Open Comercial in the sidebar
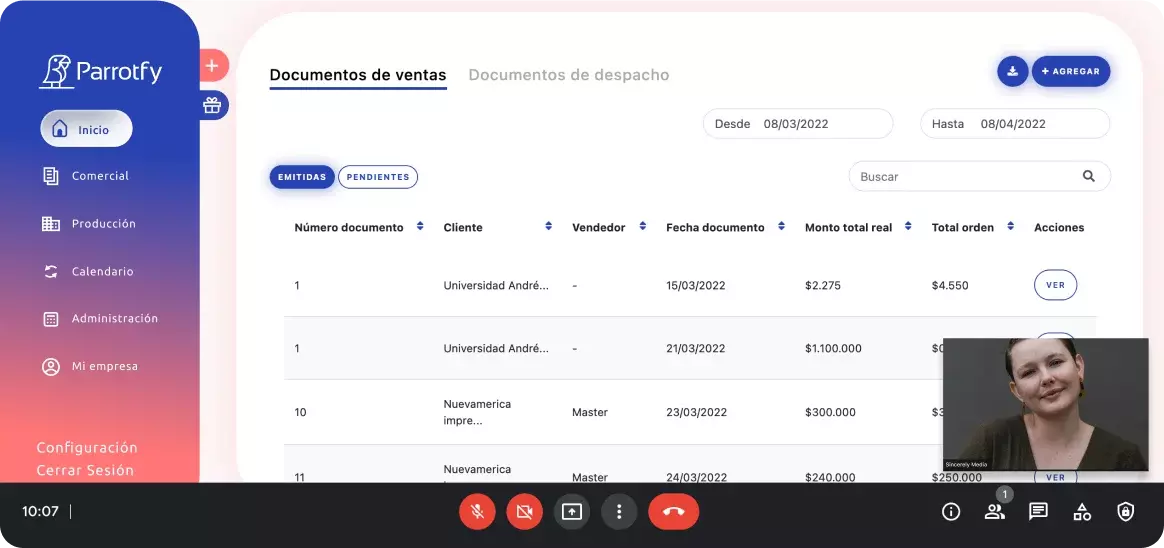Image resolution: width=1164 pixels, height=548 pixels. tap(99, 176)
